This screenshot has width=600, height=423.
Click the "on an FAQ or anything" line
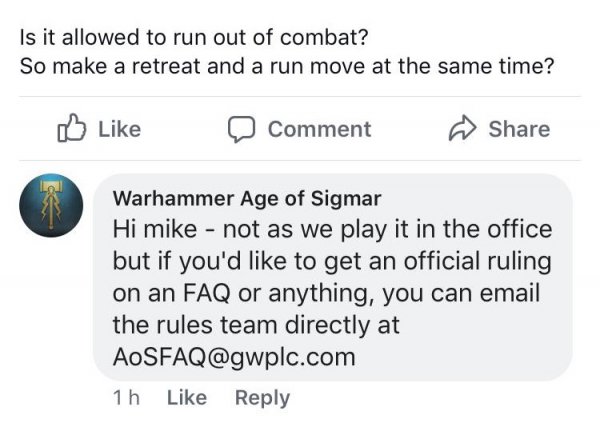point(326,293)
